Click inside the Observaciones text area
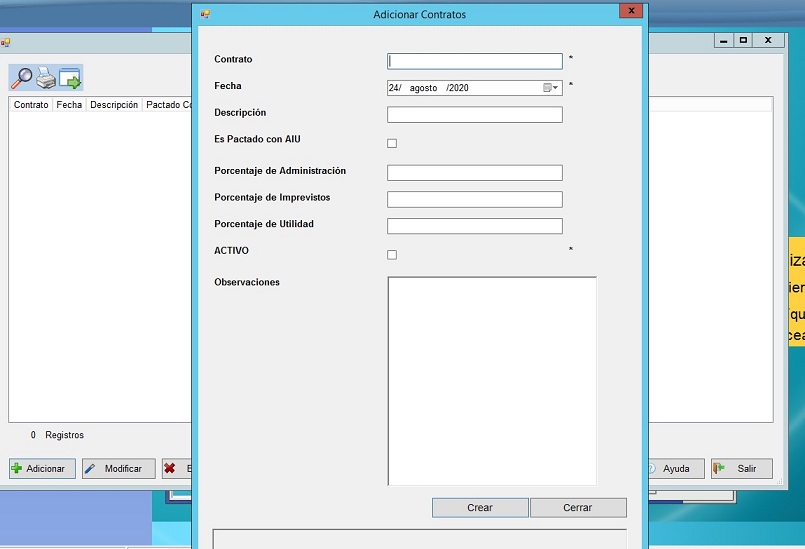This screenshot has width=805, height=549. point(492,380)
